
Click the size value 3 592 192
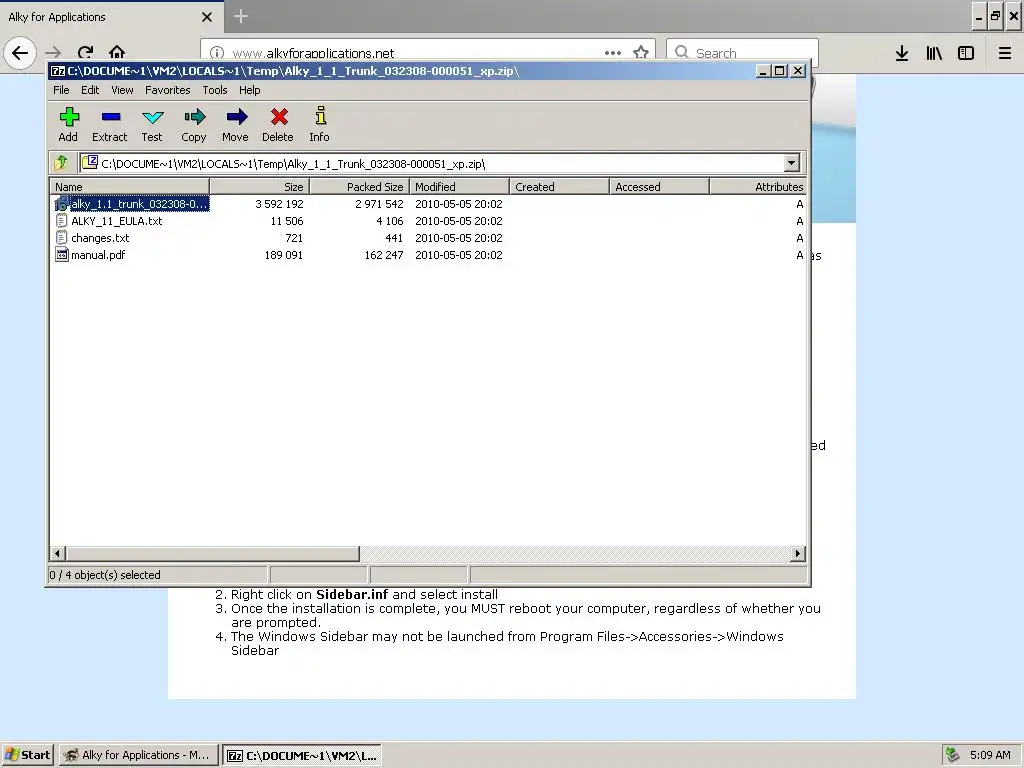pyautogui.click(x=280, y=204)
